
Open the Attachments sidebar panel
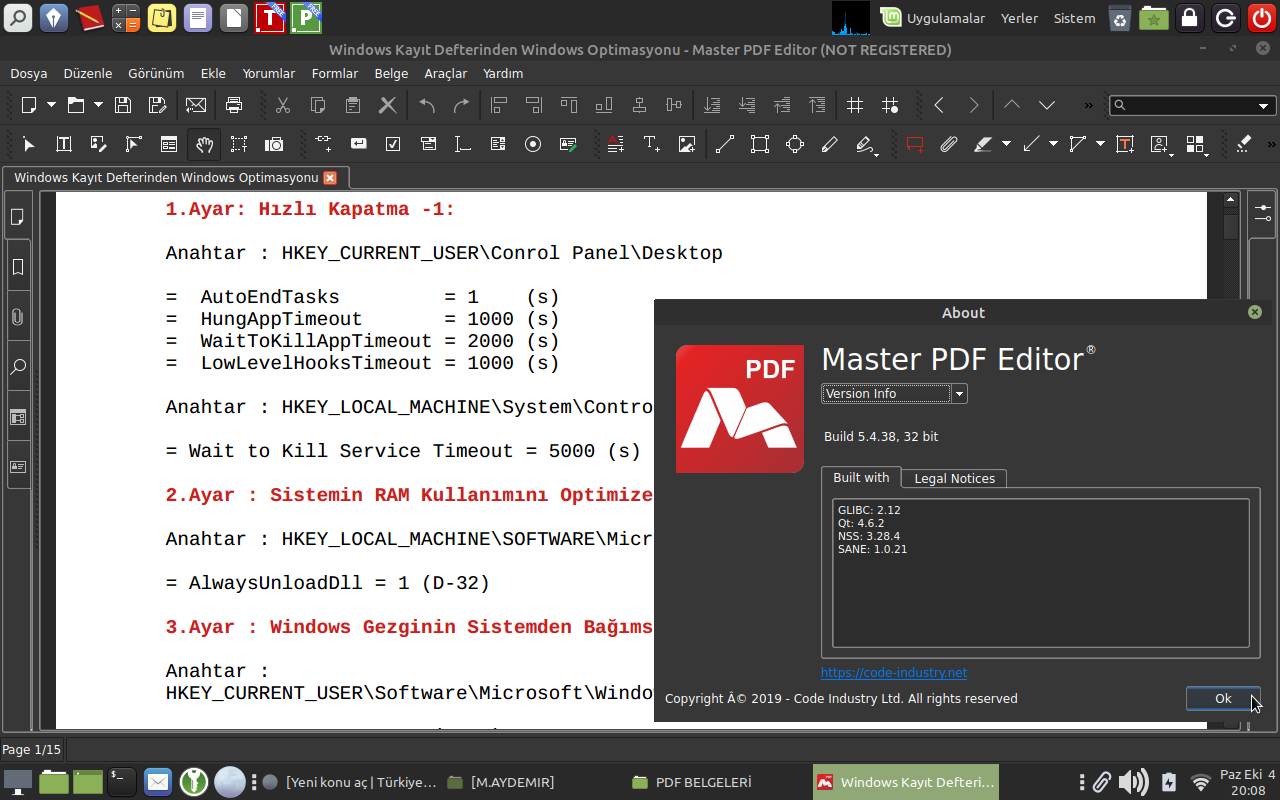[17, 317]
